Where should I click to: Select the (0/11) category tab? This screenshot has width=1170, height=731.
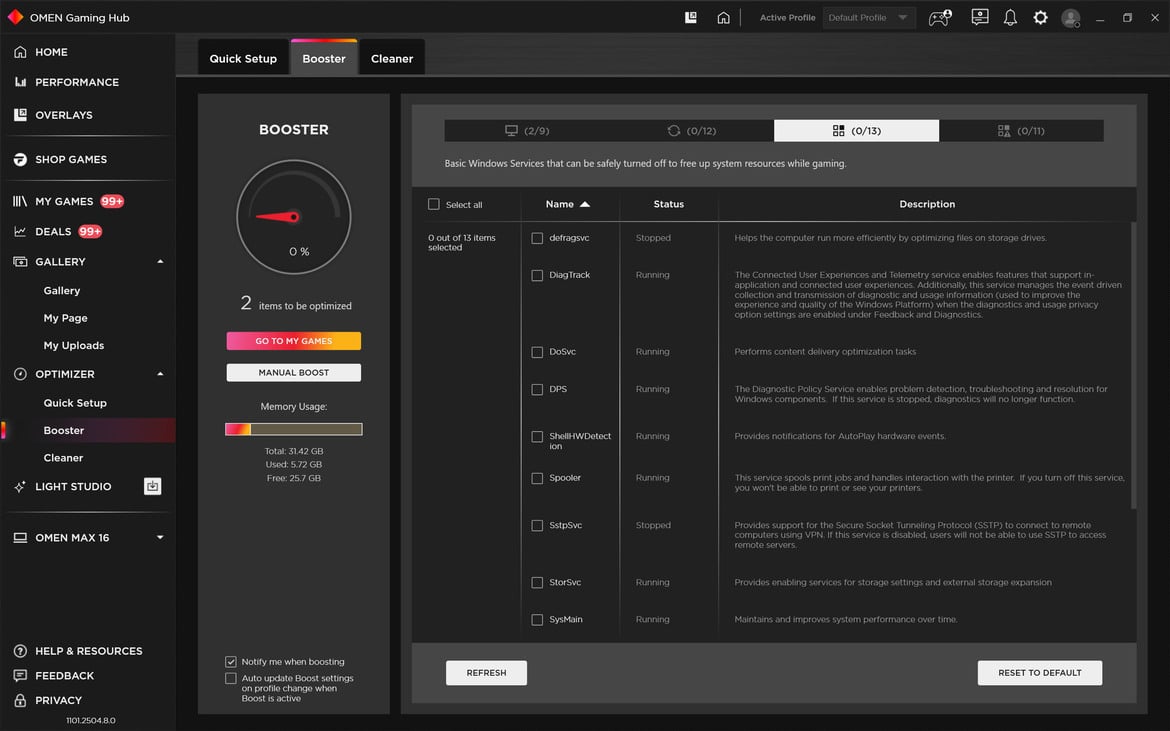pos(1022,131)
